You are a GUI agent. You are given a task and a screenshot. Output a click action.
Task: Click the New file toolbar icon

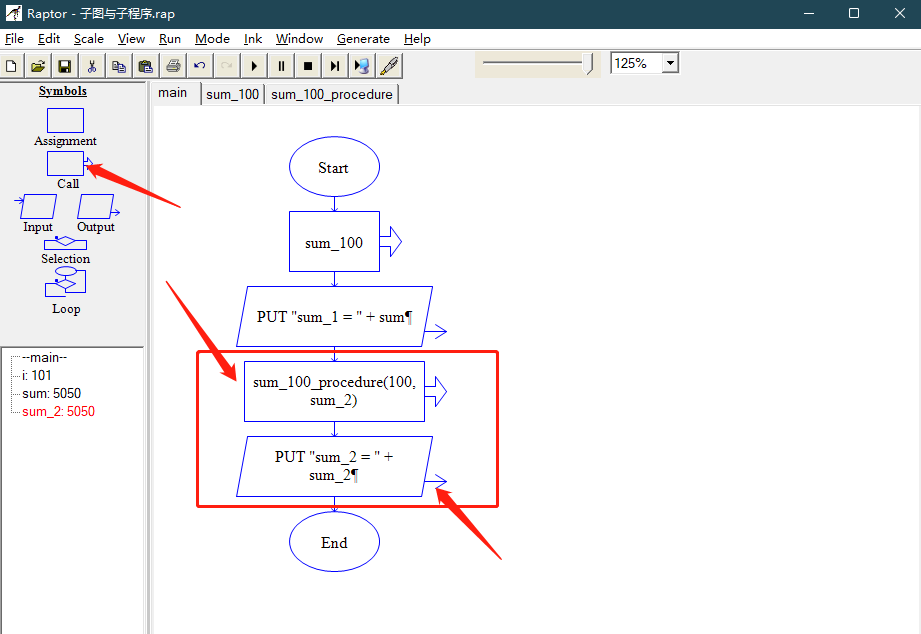12,66
